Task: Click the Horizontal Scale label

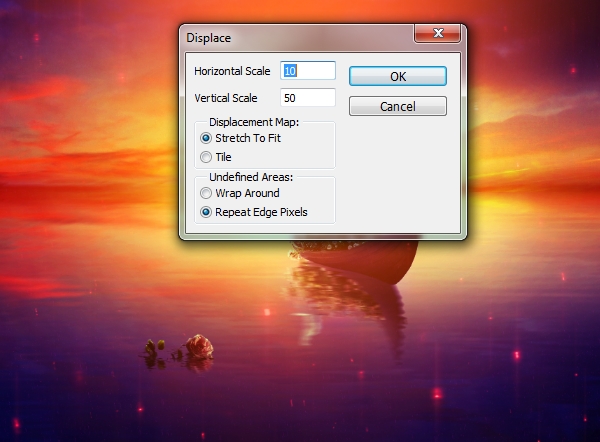Action: tap(232, 71)
